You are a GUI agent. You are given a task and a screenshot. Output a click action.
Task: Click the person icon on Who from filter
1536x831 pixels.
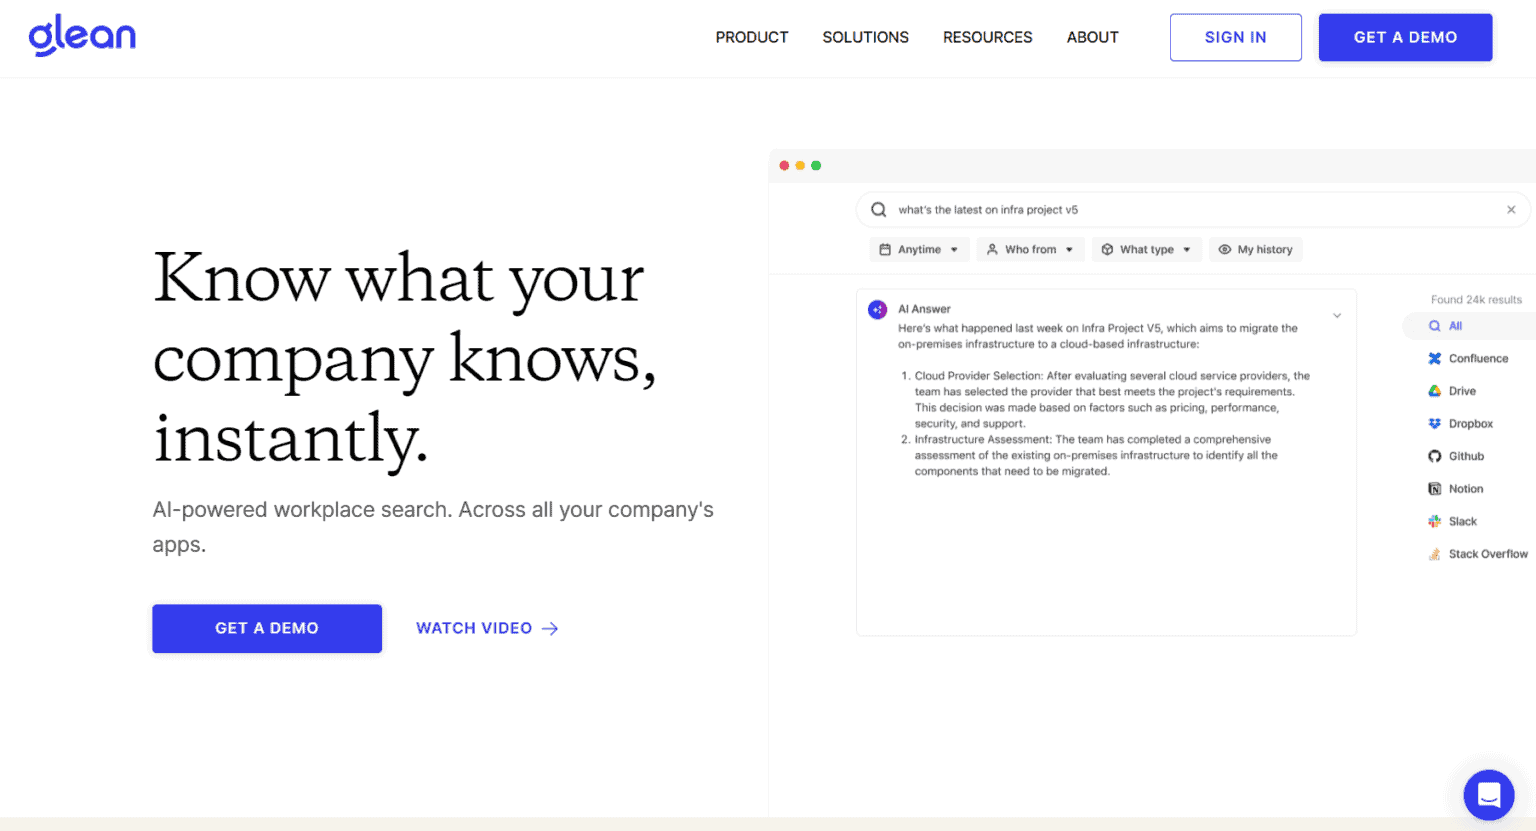coord(992,250)
